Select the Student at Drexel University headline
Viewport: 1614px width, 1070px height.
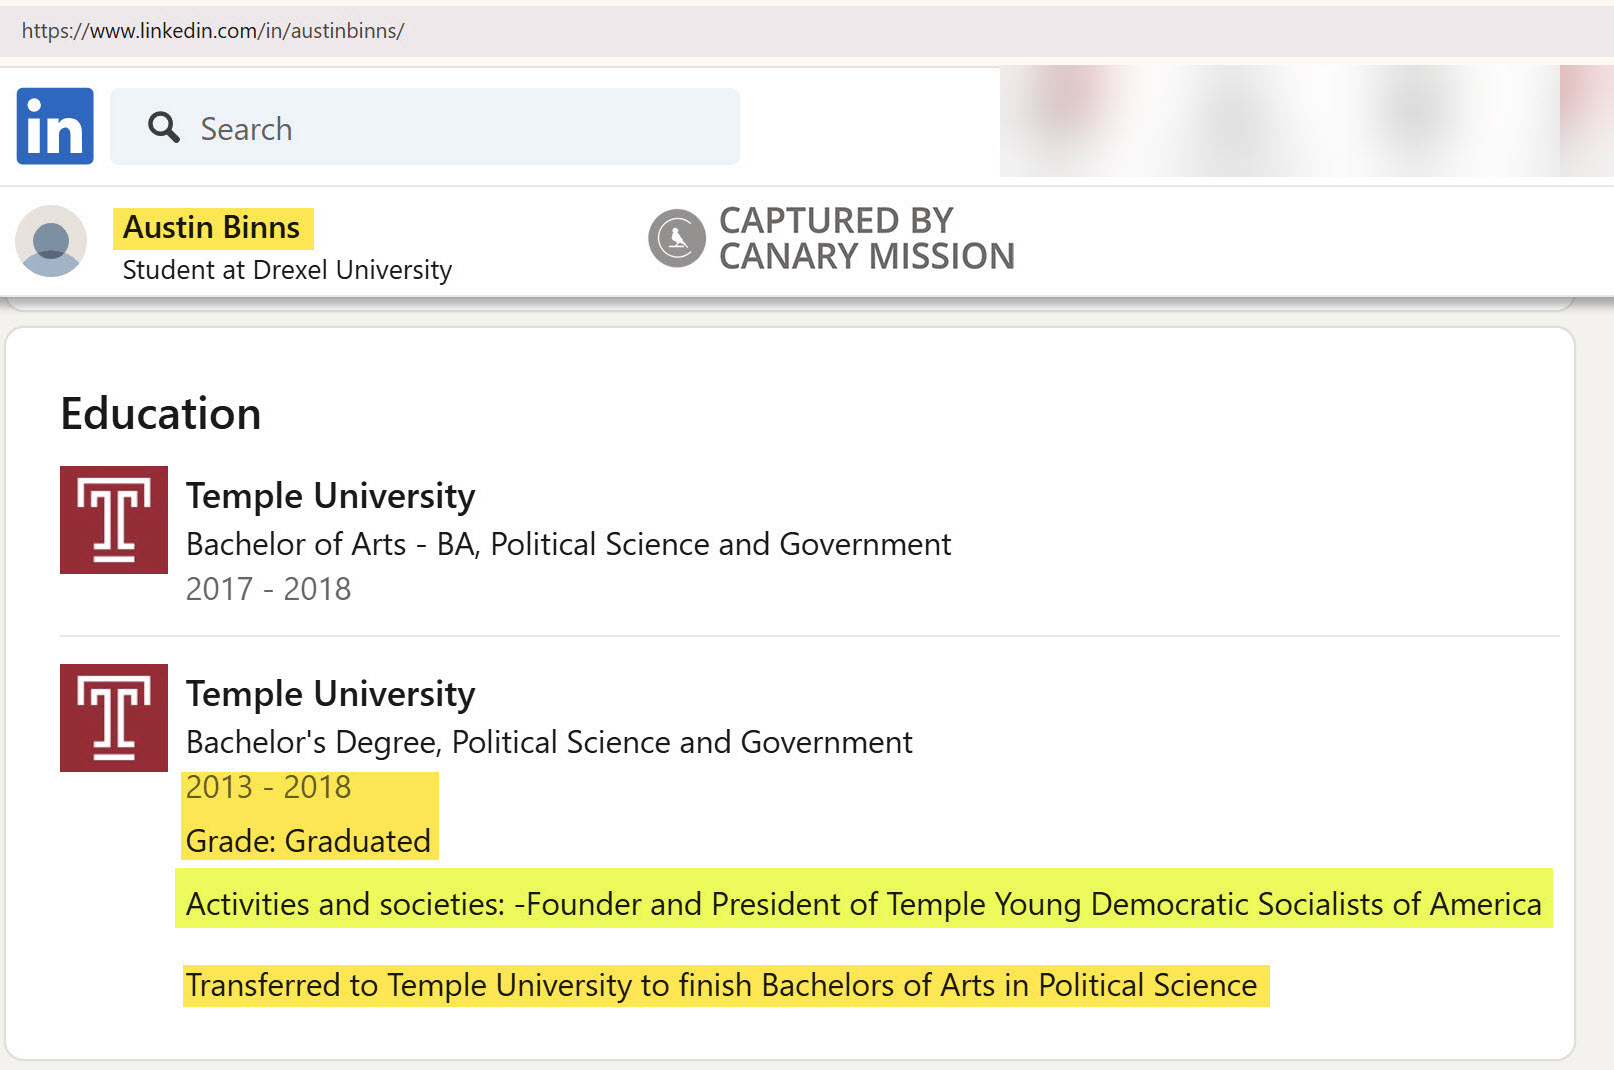coord(287,270)
